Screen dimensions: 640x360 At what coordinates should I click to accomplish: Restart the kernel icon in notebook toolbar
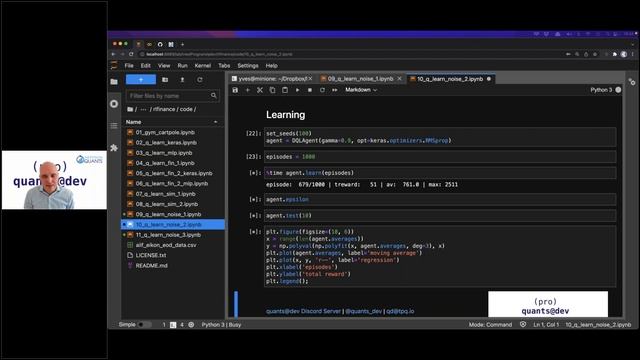tap(322, 90)
